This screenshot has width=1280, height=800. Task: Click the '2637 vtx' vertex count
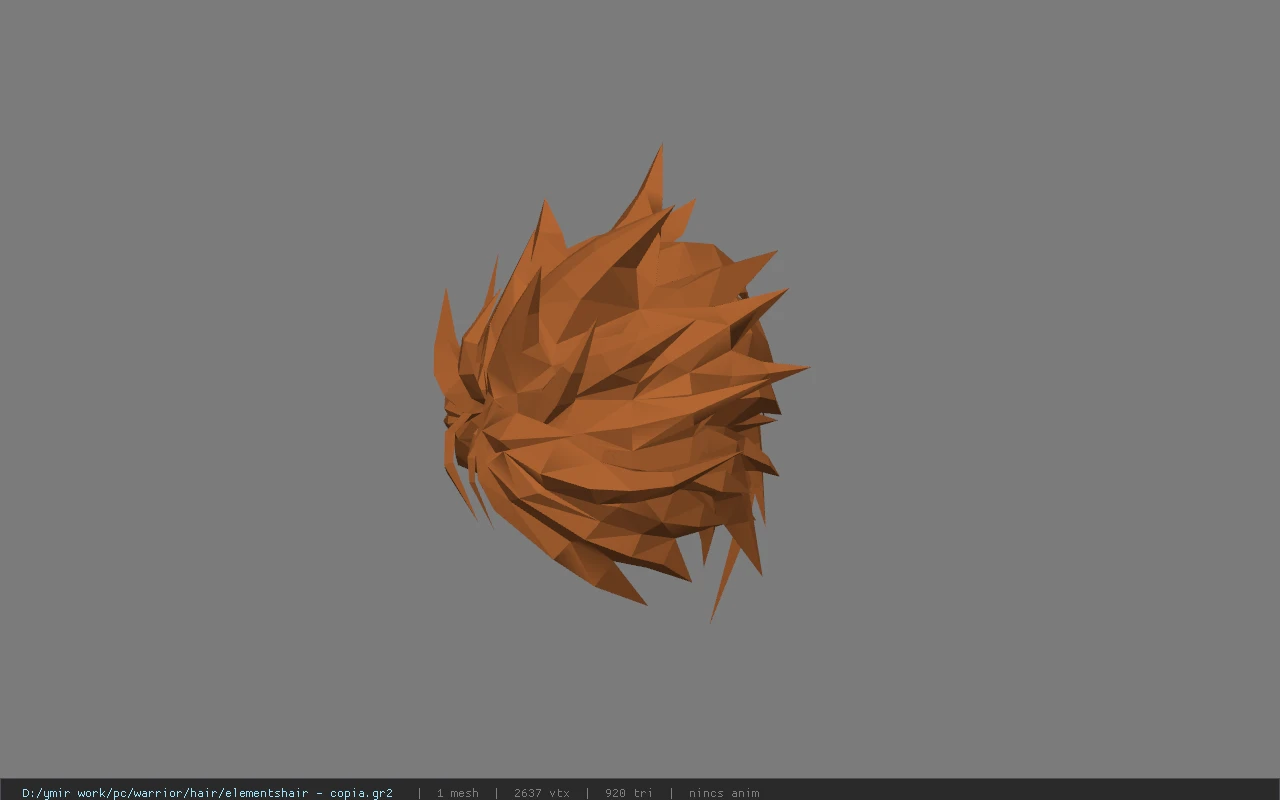point(542,793)
